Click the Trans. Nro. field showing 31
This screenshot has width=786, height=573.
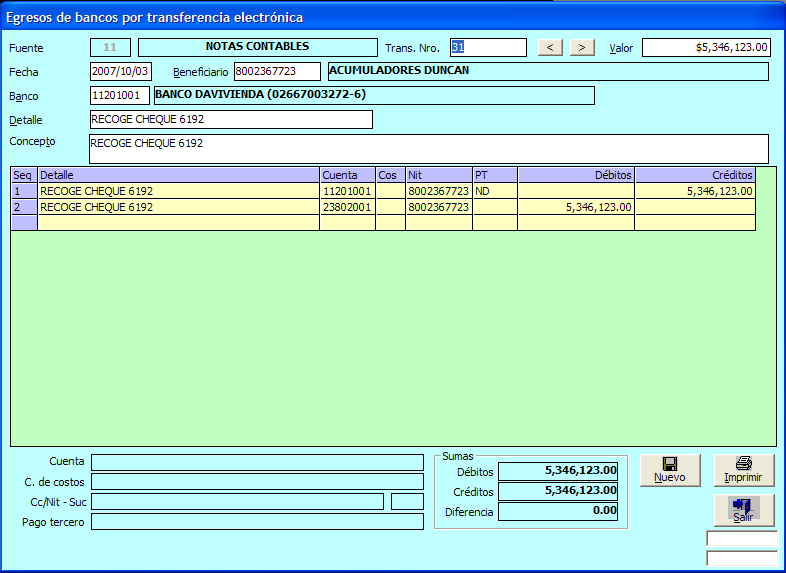click(488, 48)
